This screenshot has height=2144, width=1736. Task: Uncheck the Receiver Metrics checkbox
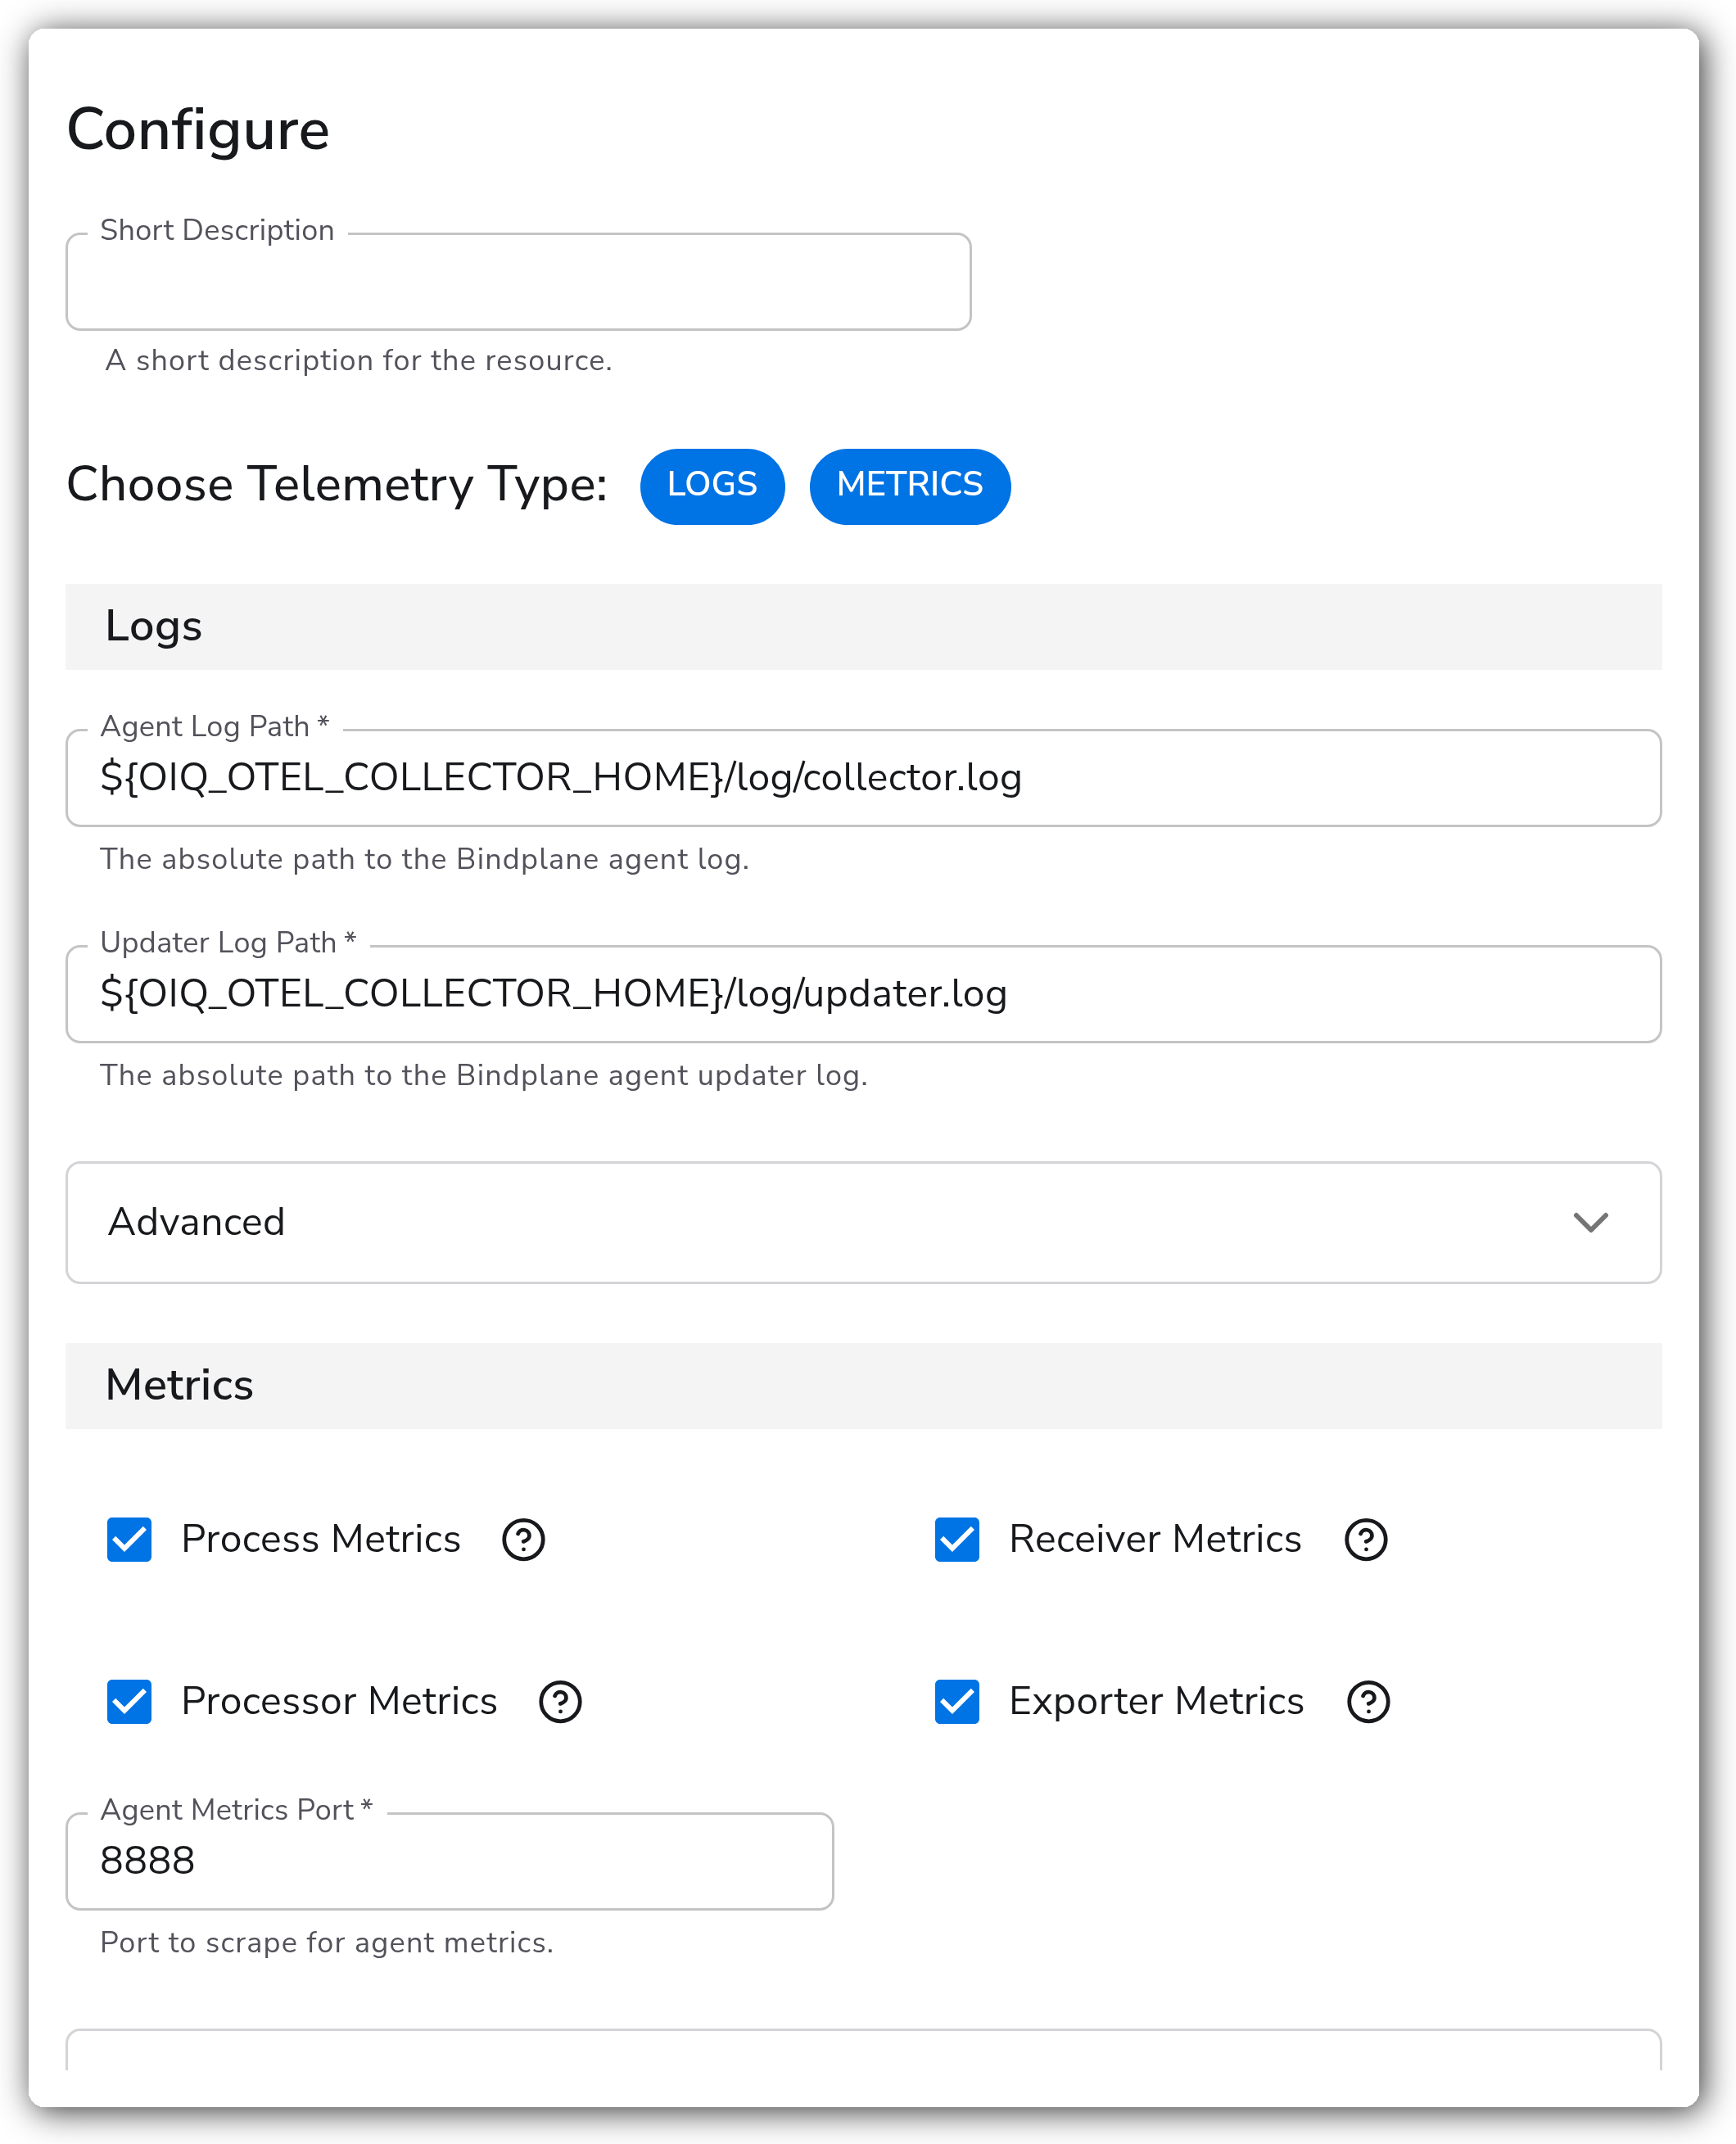[957, 1539]
